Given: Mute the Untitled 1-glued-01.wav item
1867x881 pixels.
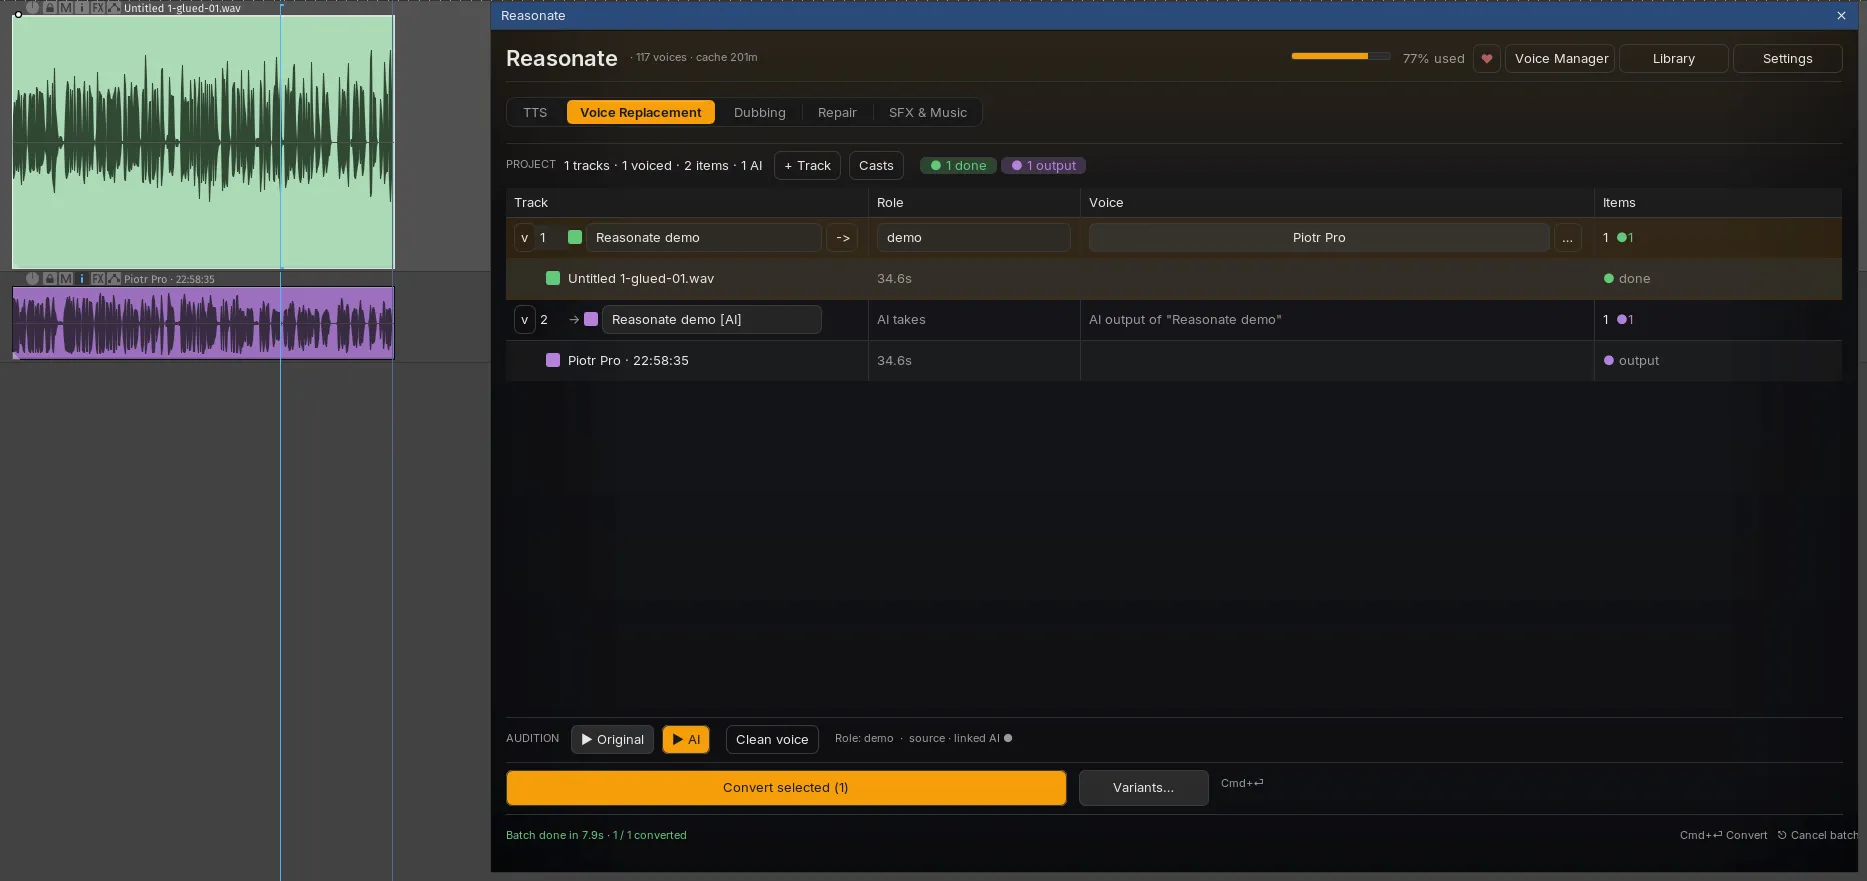Looking at the screenshot, I should click(x=66, y=7).
